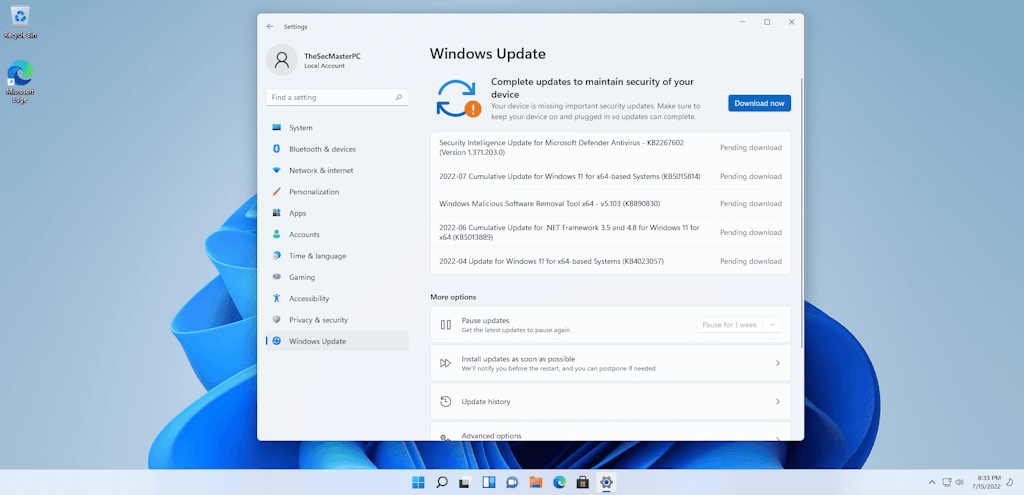The image size is (1024, 495).
Task: Click the System monitor icon in sidebar
Action: pyautogui.click(x=276, y=127)
